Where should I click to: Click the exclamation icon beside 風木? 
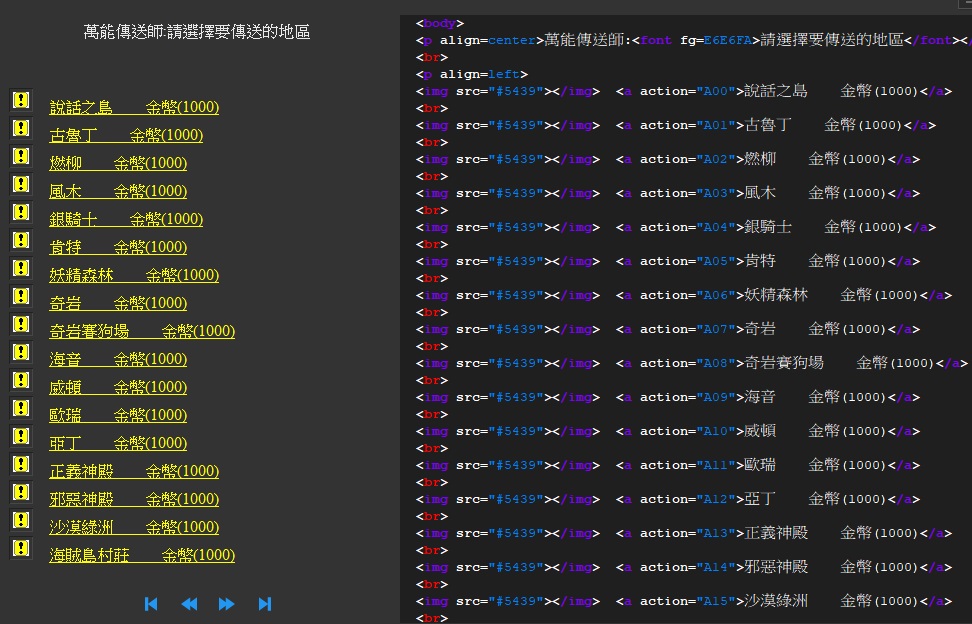[21, 184]
